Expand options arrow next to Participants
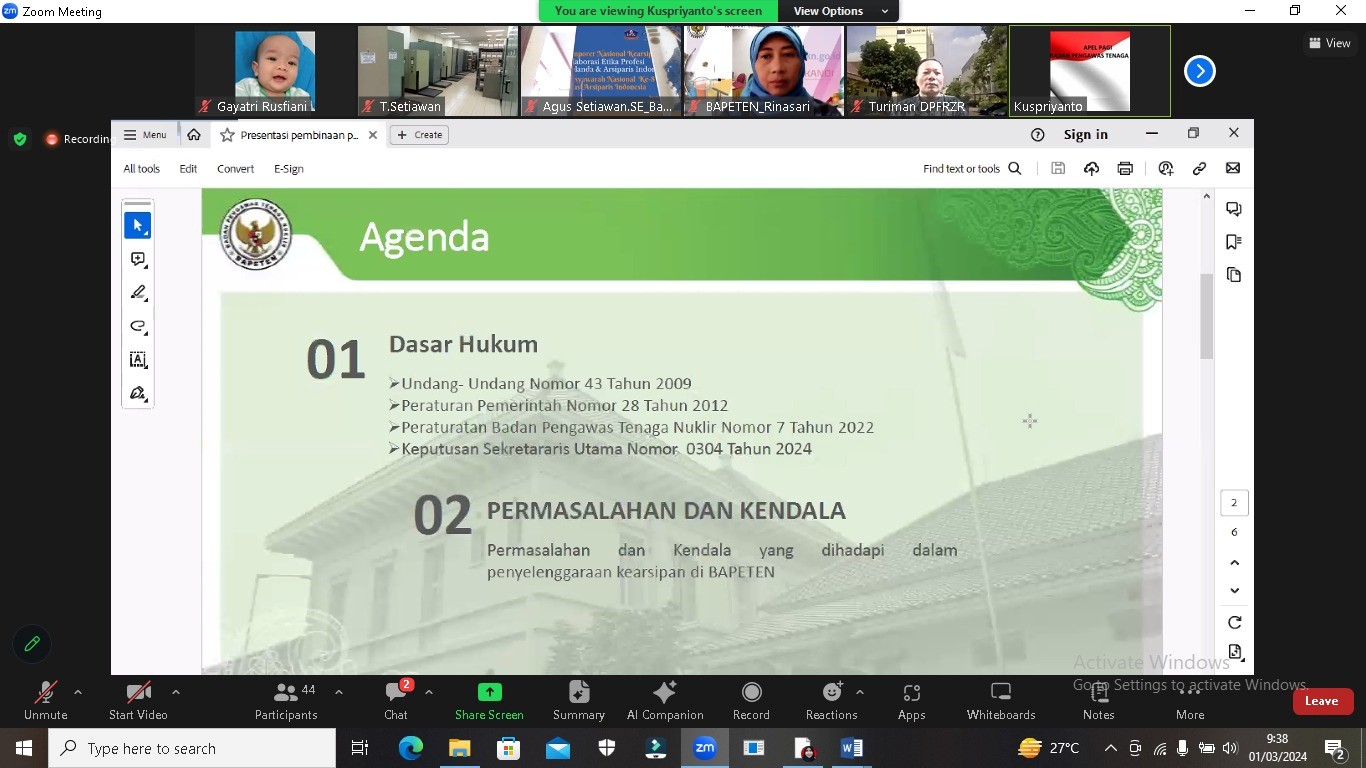The height and width of the screenshot is (768, 1366). [x=339, y=692]
